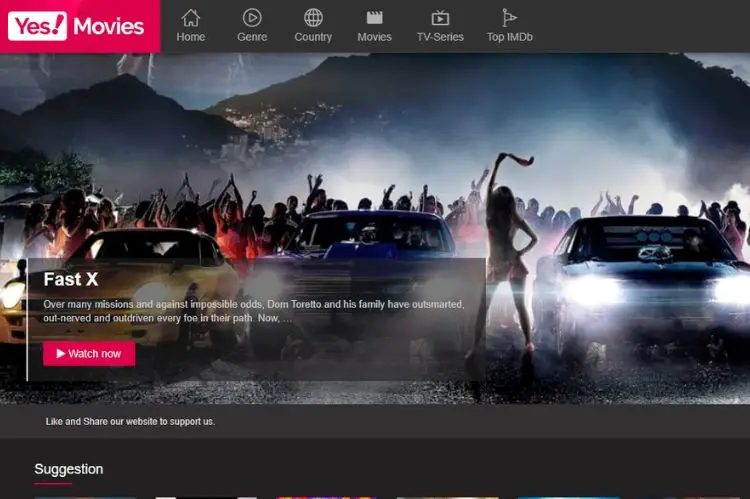This screenshot has height=499, width=750.
Task: Open the Movies menu label
Action: point(375,37)
